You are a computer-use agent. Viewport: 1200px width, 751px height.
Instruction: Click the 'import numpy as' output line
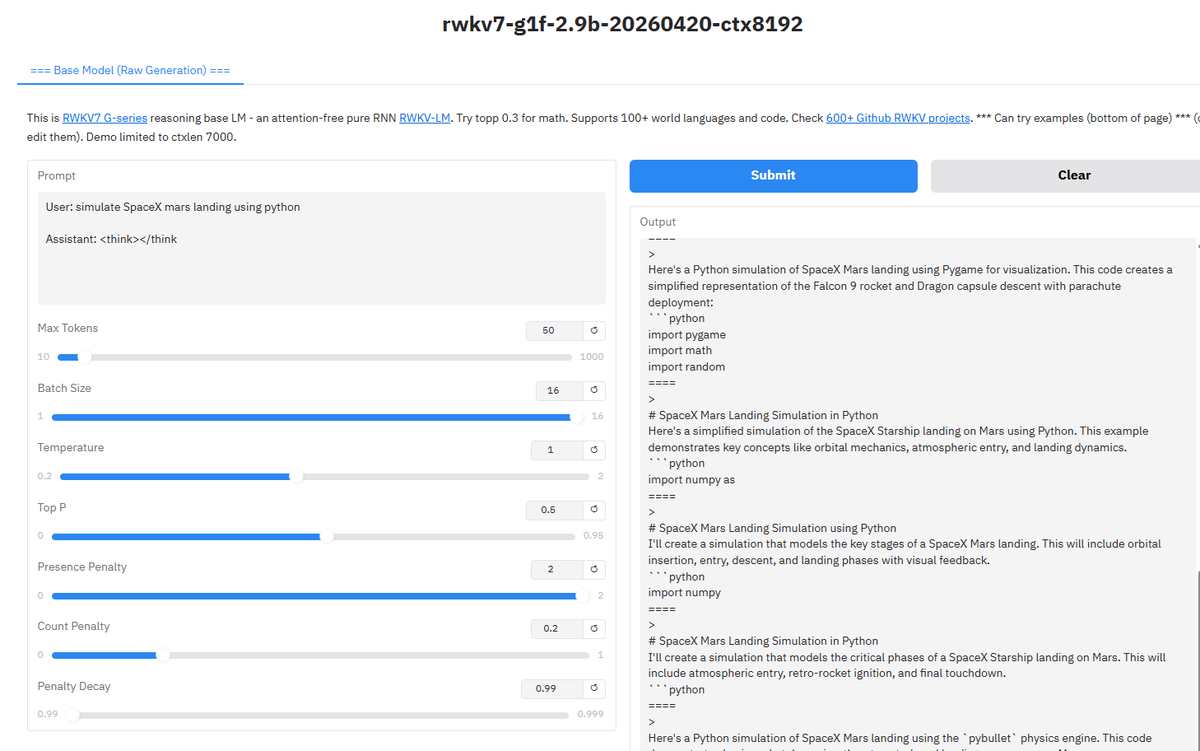[x=691, y=480]
